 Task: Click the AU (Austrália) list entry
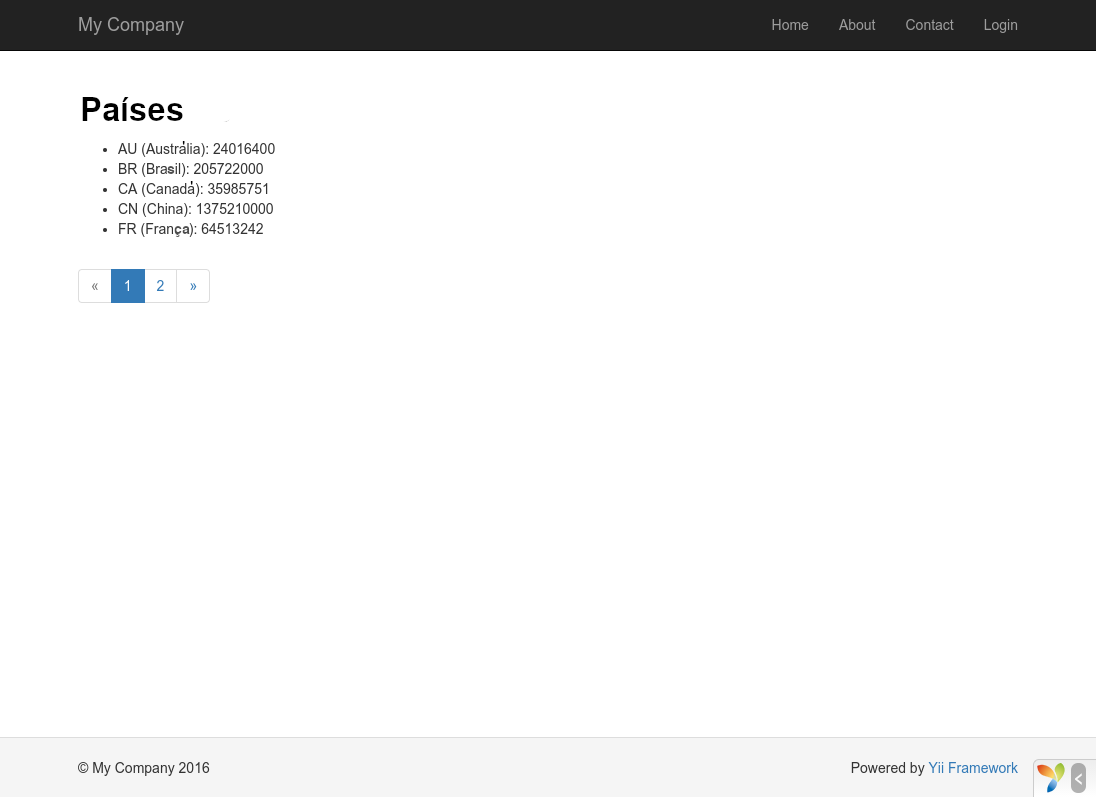click(x=196, y=149)
